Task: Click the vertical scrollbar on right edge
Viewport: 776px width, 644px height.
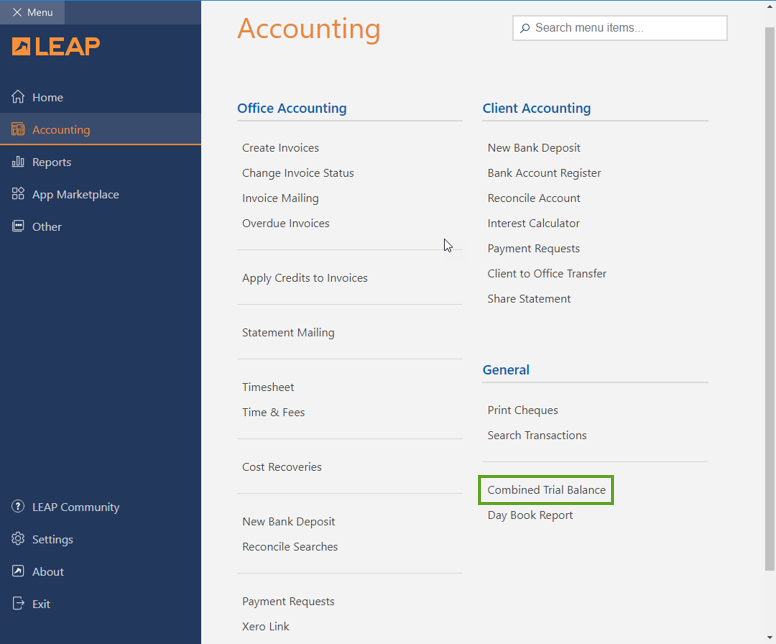Action: 769,300
